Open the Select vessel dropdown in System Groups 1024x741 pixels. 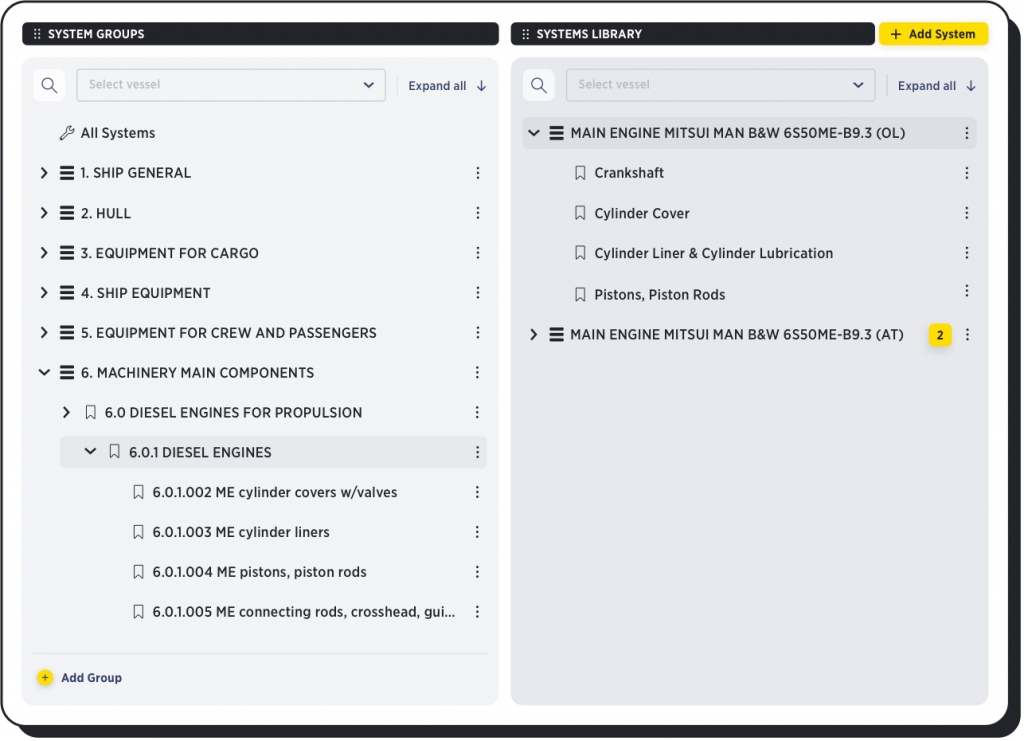click(x=231, y=85)
